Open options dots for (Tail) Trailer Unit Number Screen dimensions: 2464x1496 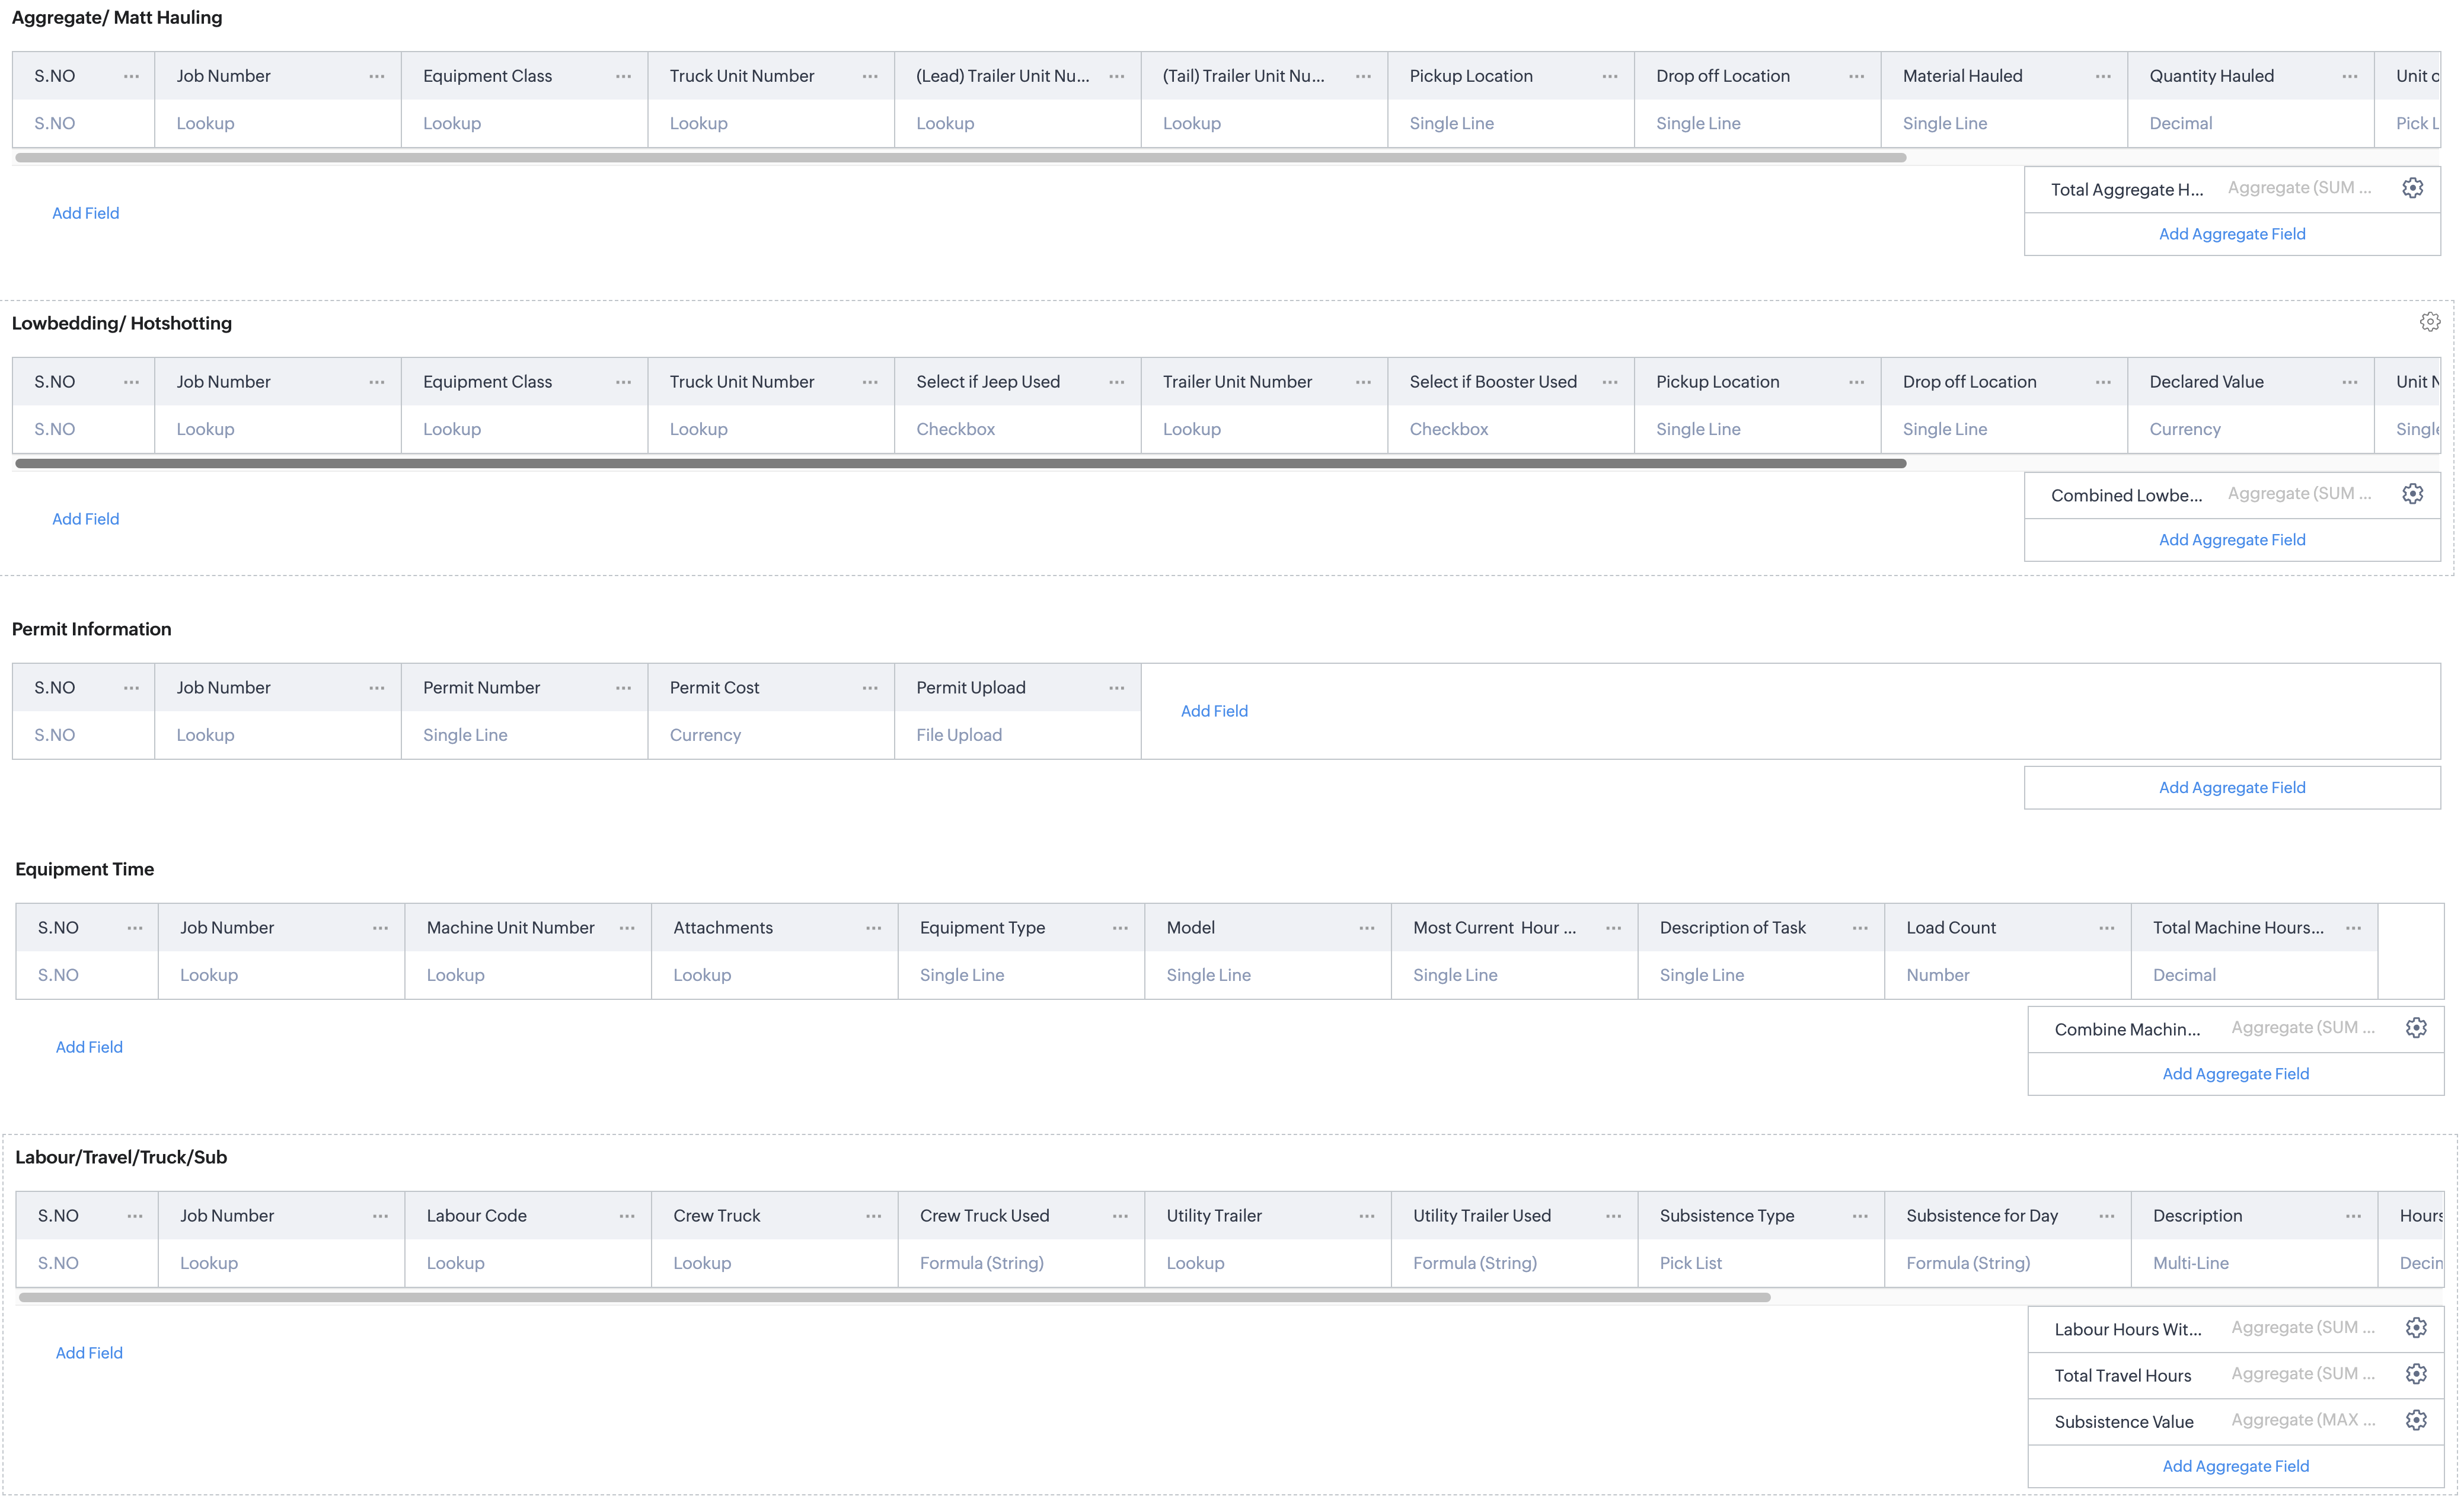coord(1363,76)
